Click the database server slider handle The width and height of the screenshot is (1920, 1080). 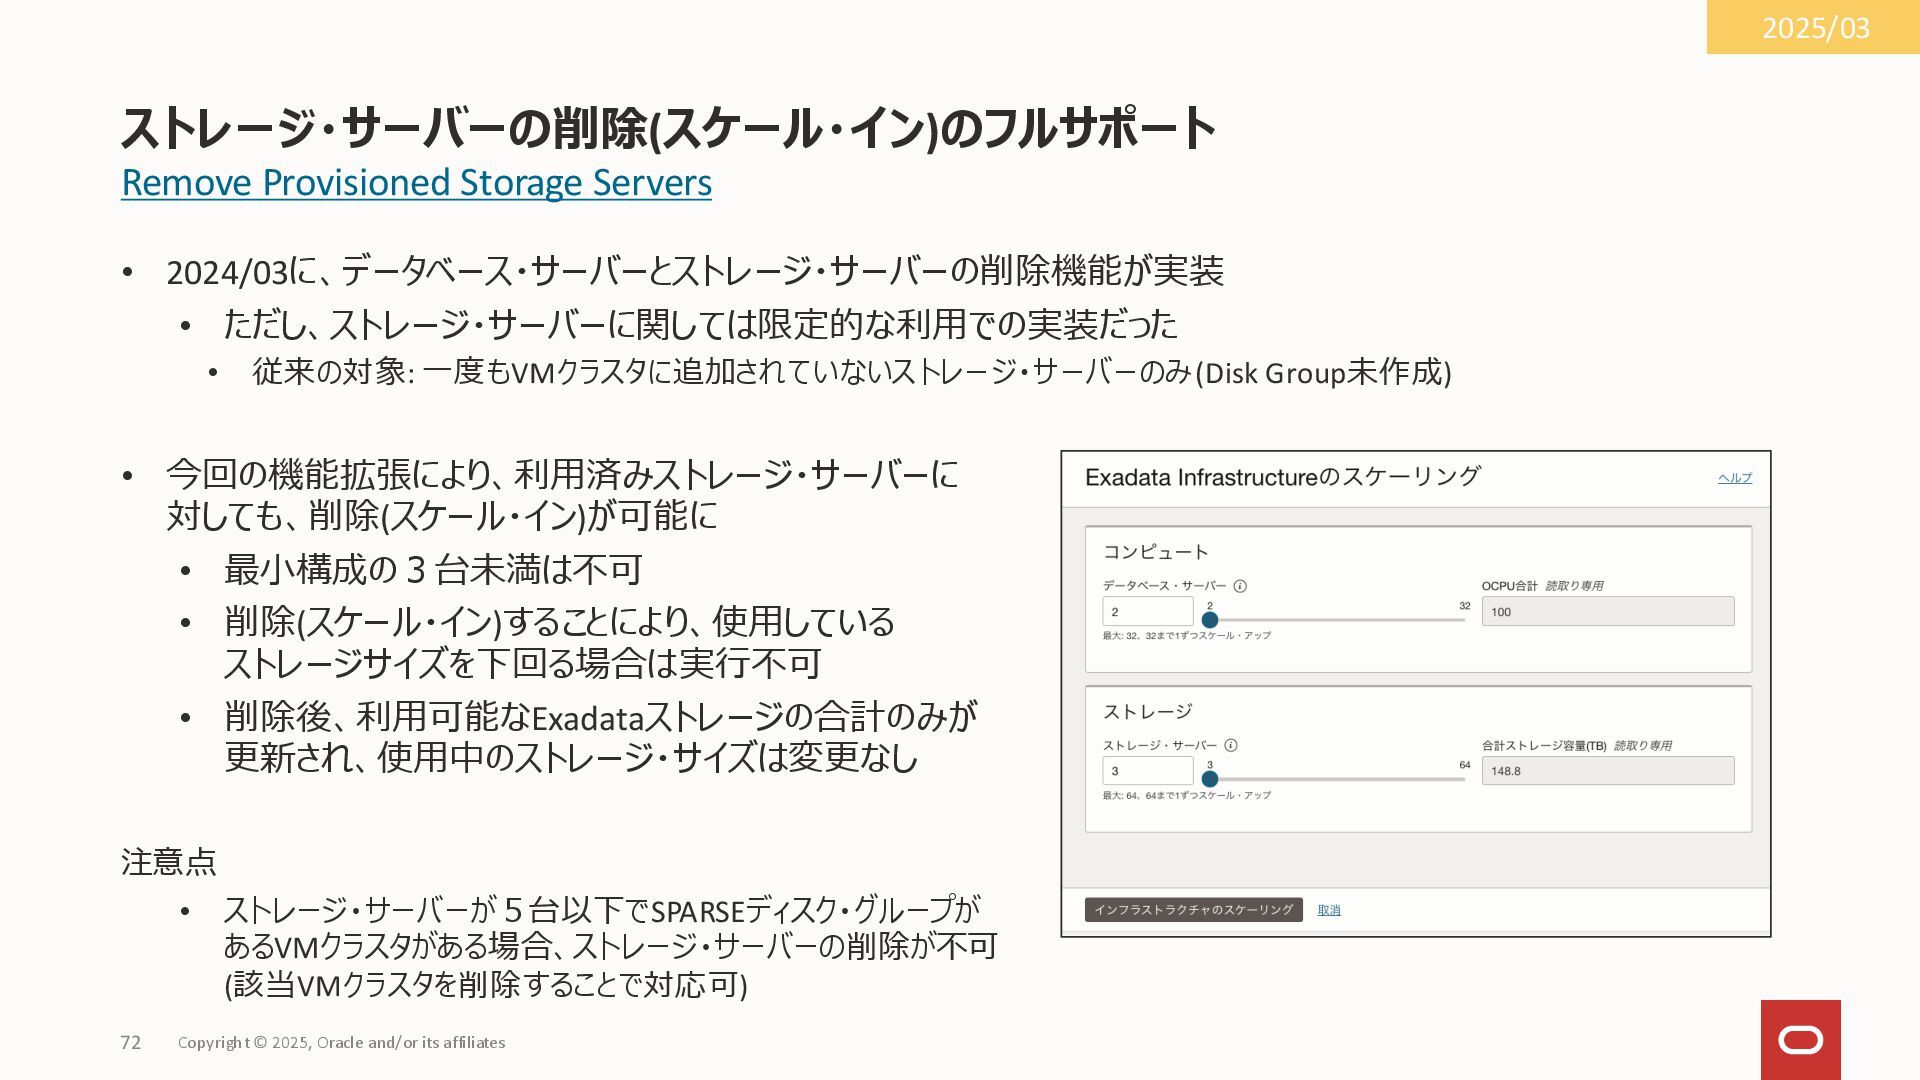pyautogui.click(x=1210, y=620)
